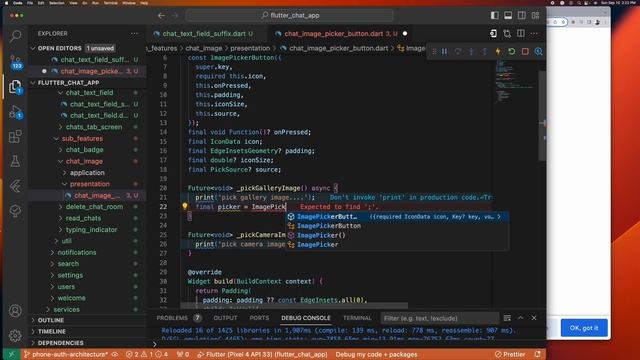Choose ImagePicker() constructor suggestion
The image size is (640, 360).
(x=398, y=235)
